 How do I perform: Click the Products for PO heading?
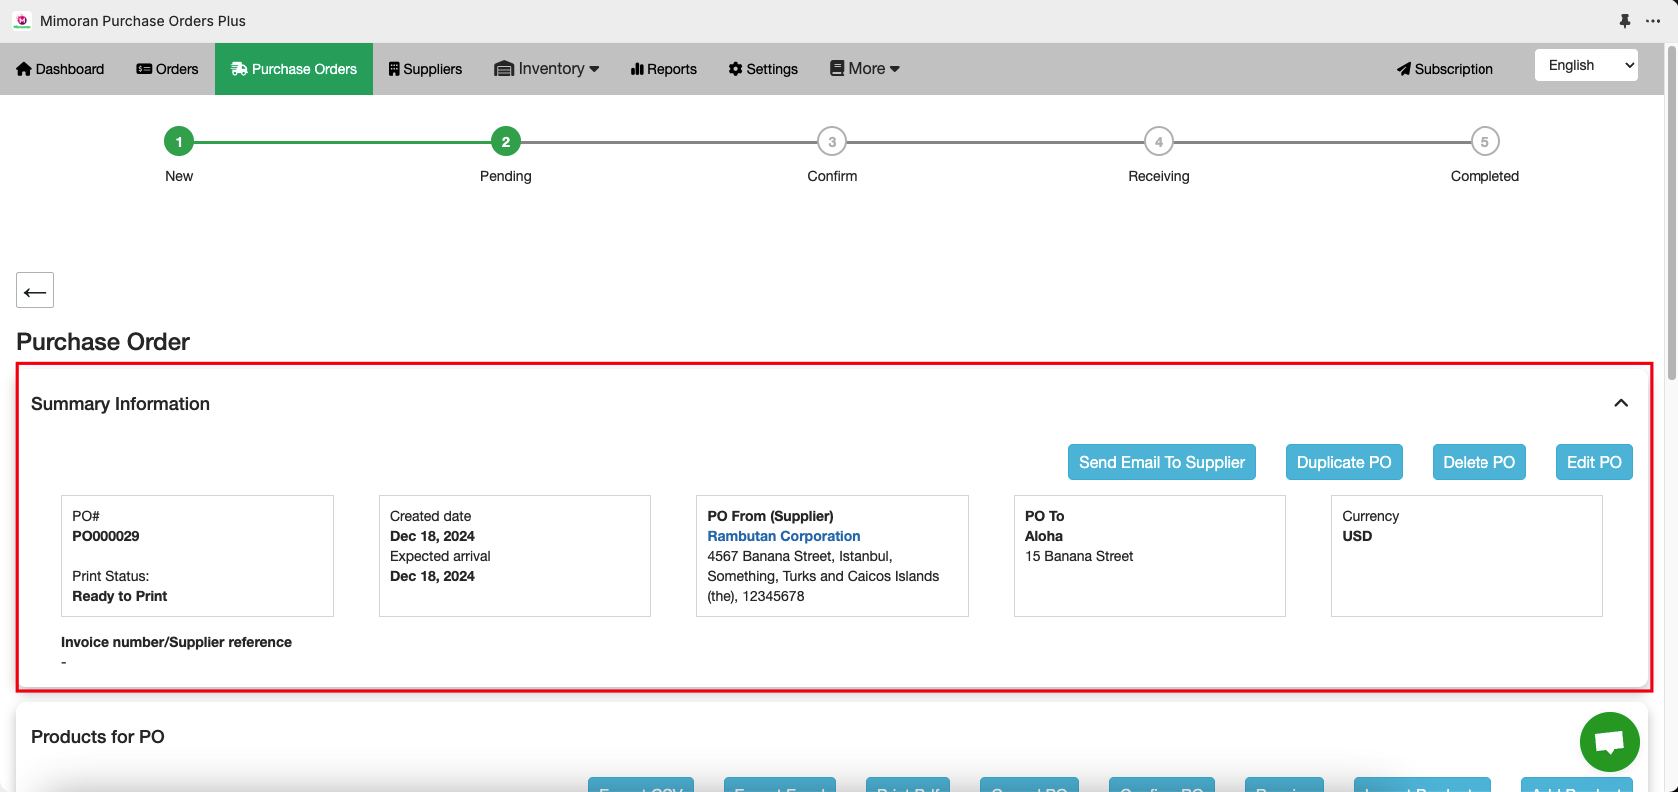(98, 737)
